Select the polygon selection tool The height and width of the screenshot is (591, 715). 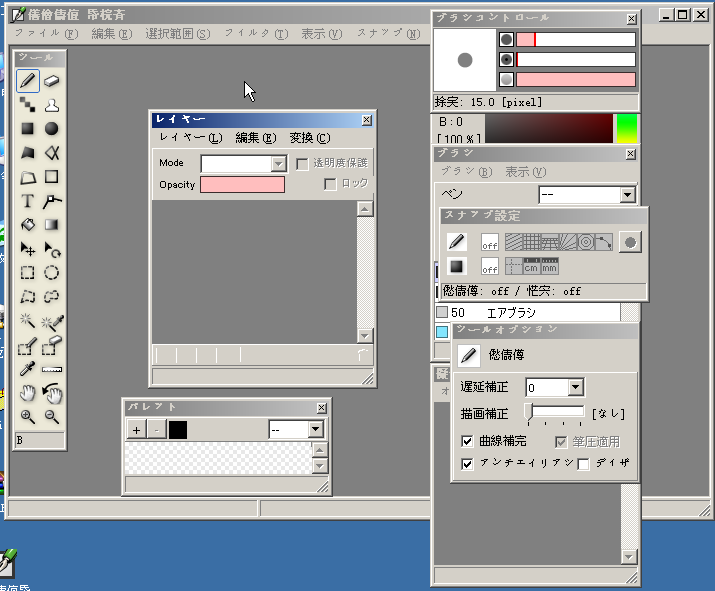click(x=27, y=297)
